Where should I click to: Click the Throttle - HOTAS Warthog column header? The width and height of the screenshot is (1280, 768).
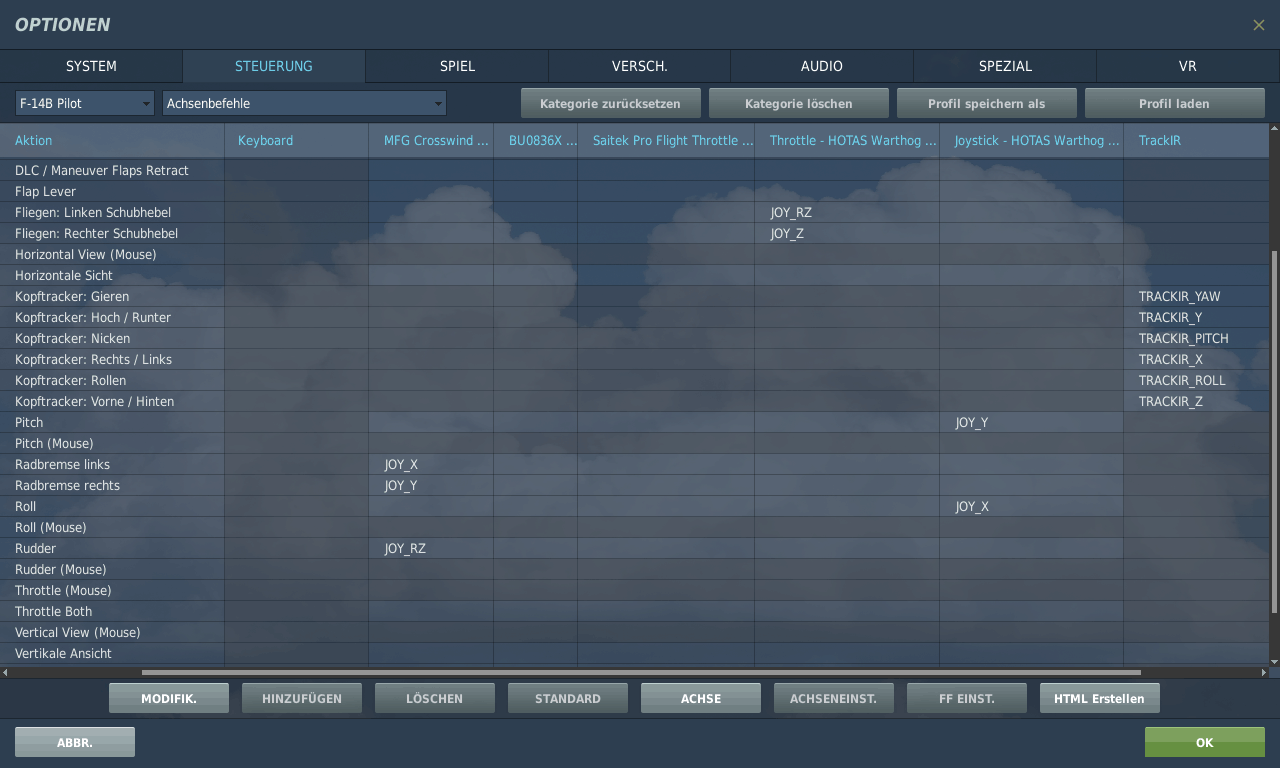(x=846, y=140)
